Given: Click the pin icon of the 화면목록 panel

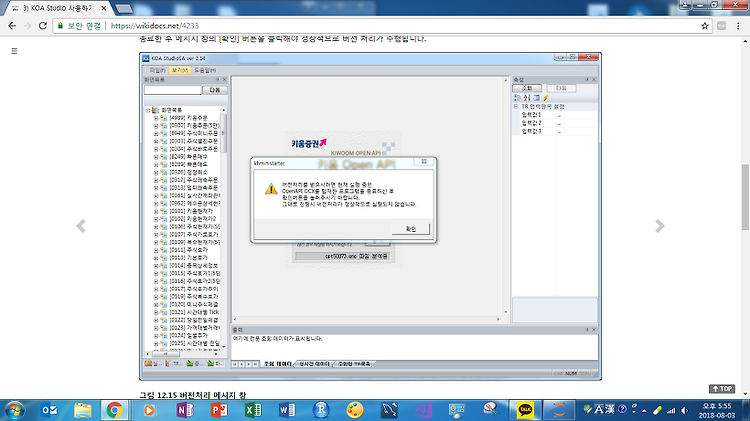Looking at the screenshot, I should pyautogui.click(x=217, y=79).
